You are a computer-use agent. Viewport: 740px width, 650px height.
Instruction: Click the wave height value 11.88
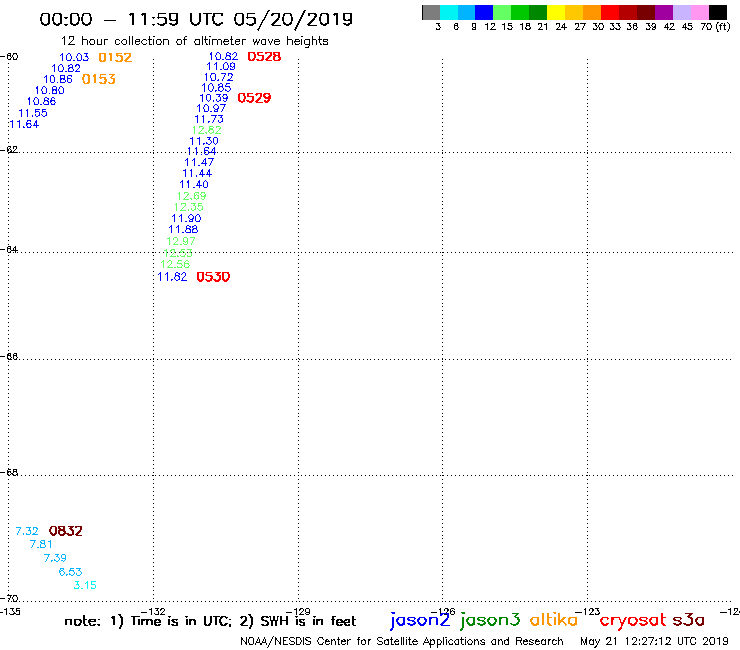tap(183, 229)
